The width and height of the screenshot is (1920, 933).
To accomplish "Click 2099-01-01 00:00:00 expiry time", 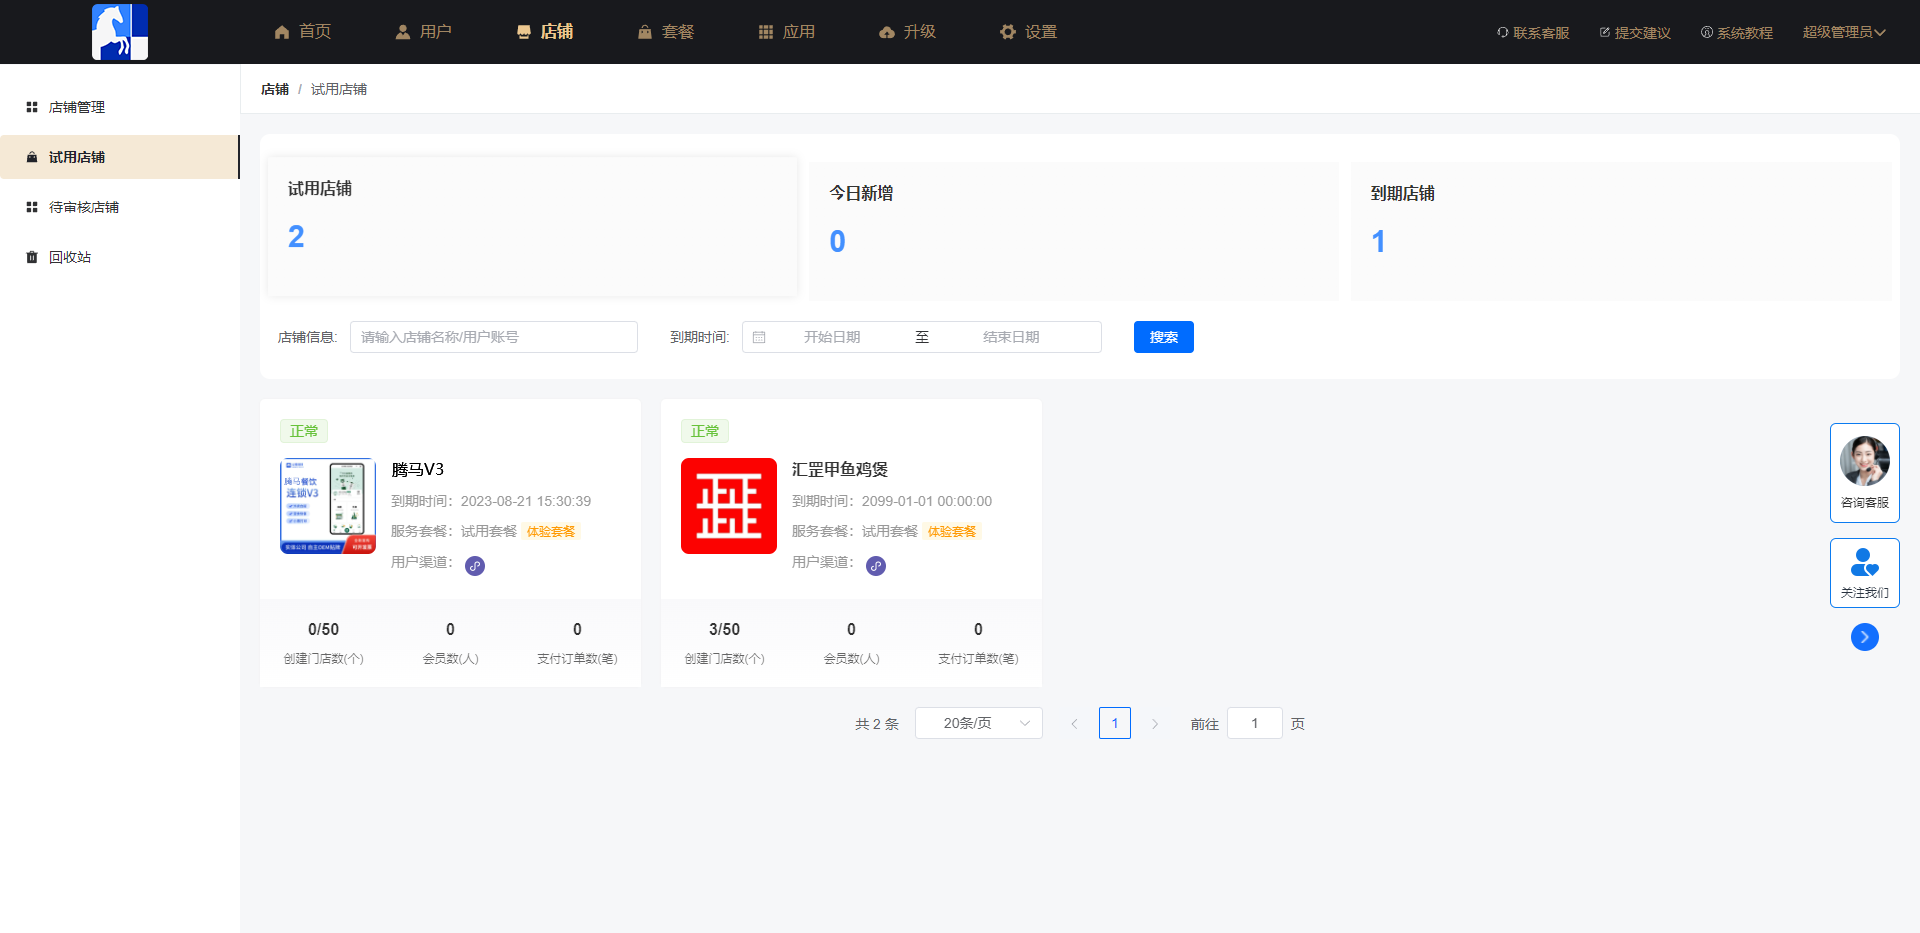I will tap(927, 501).
